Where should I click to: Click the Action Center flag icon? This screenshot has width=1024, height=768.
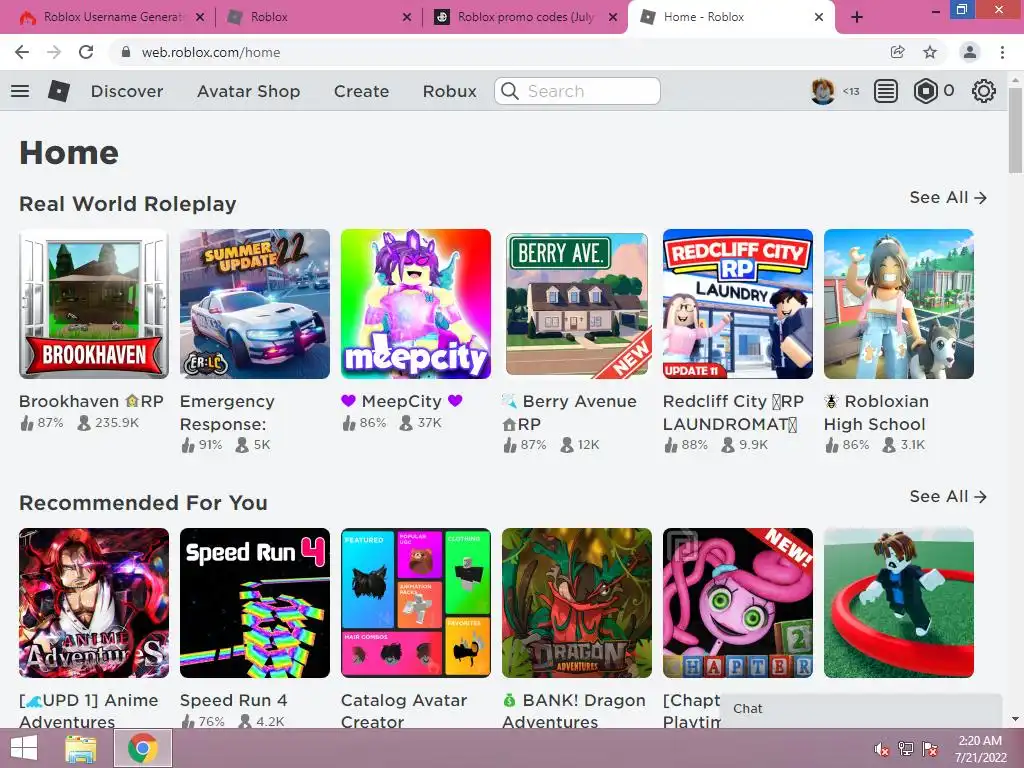930,749
